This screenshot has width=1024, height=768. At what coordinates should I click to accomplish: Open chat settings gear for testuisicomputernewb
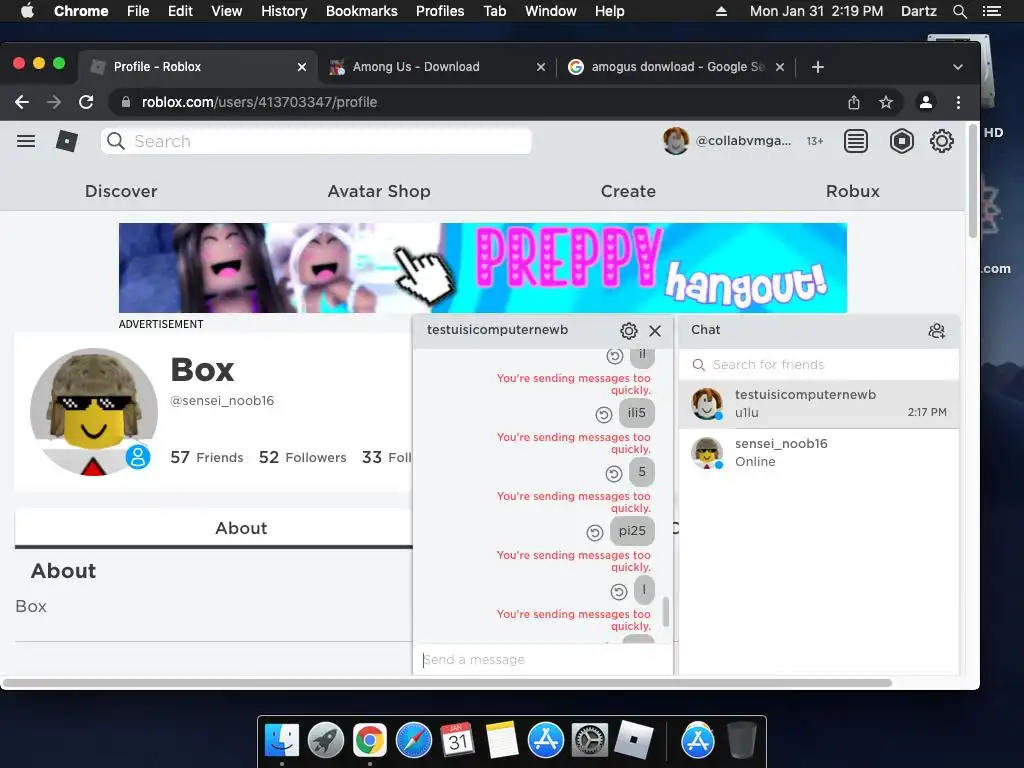pos(628,330)
